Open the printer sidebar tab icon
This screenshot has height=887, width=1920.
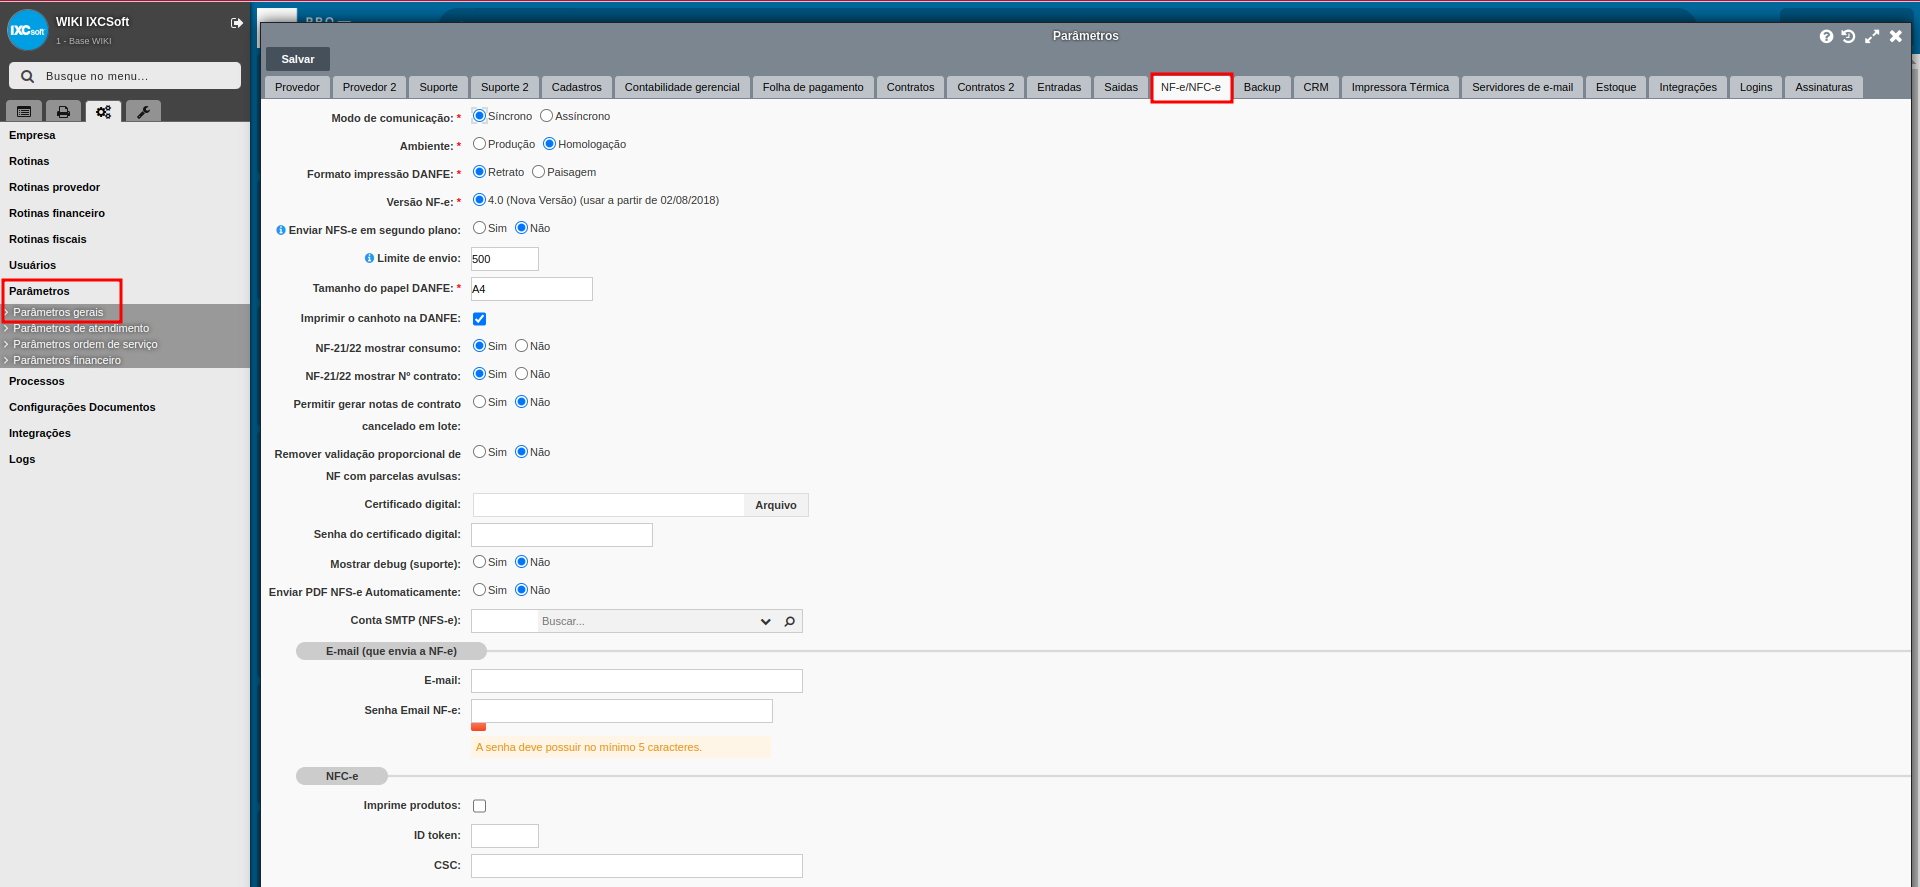pyautogui.click(x=64, y=112)
